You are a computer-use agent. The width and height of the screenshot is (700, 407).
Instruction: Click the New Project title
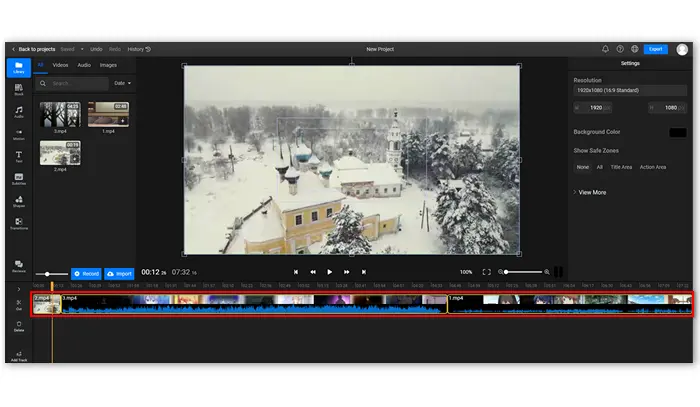tap(380, 49)
